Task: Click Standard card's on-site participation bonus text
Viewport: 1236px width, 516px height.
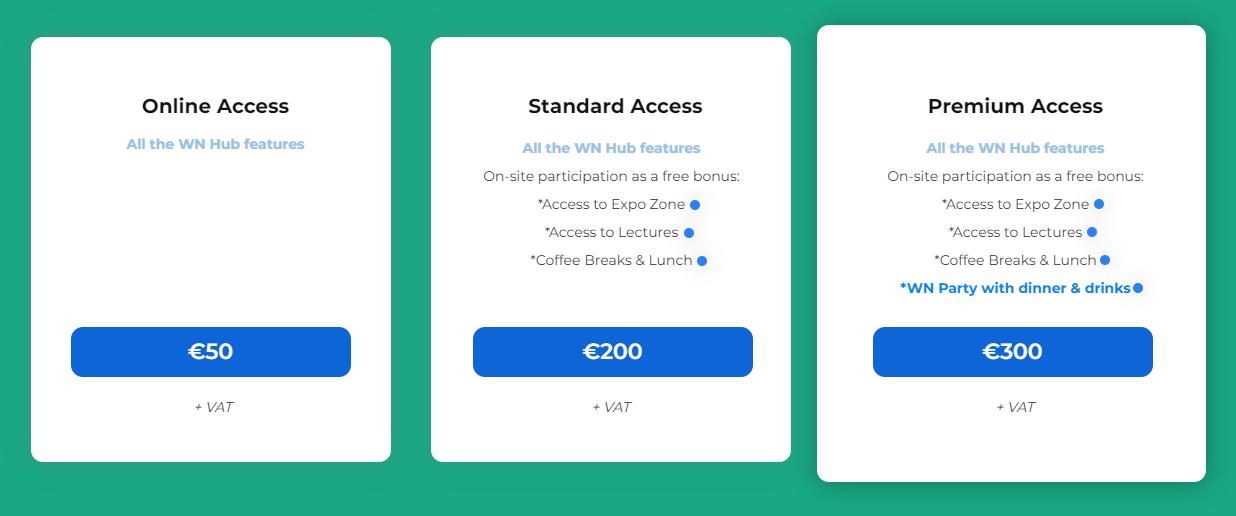Action: (611, 177)
